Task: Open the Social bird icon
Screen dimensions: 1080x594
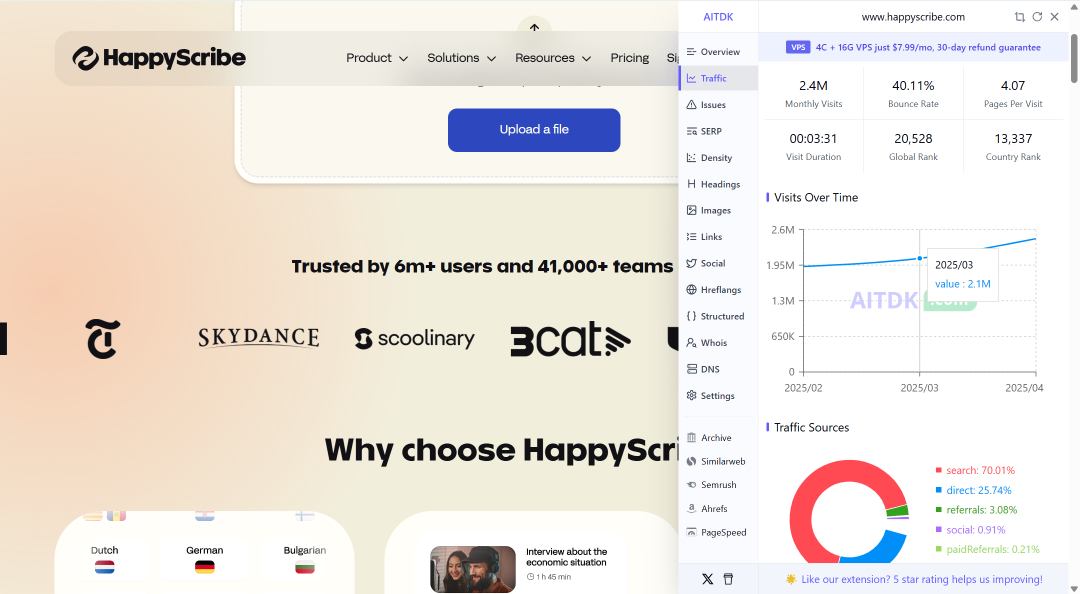Action: (x=692, y=263)
